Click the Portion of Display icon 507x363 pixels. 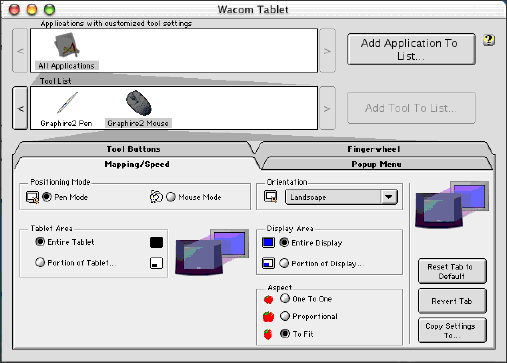268,263
